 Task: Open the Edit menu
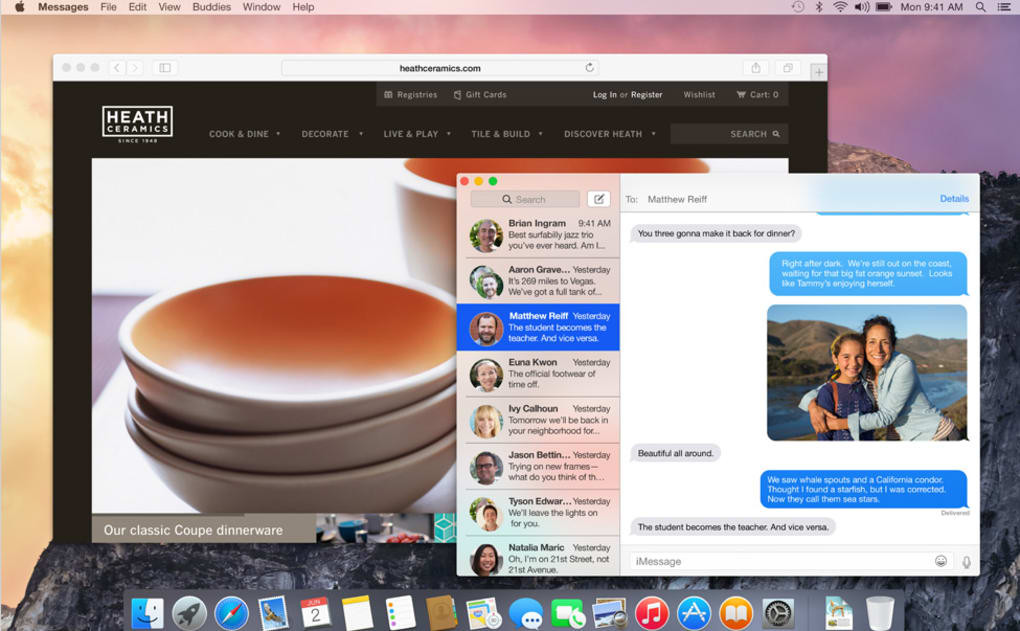(137, 7)
